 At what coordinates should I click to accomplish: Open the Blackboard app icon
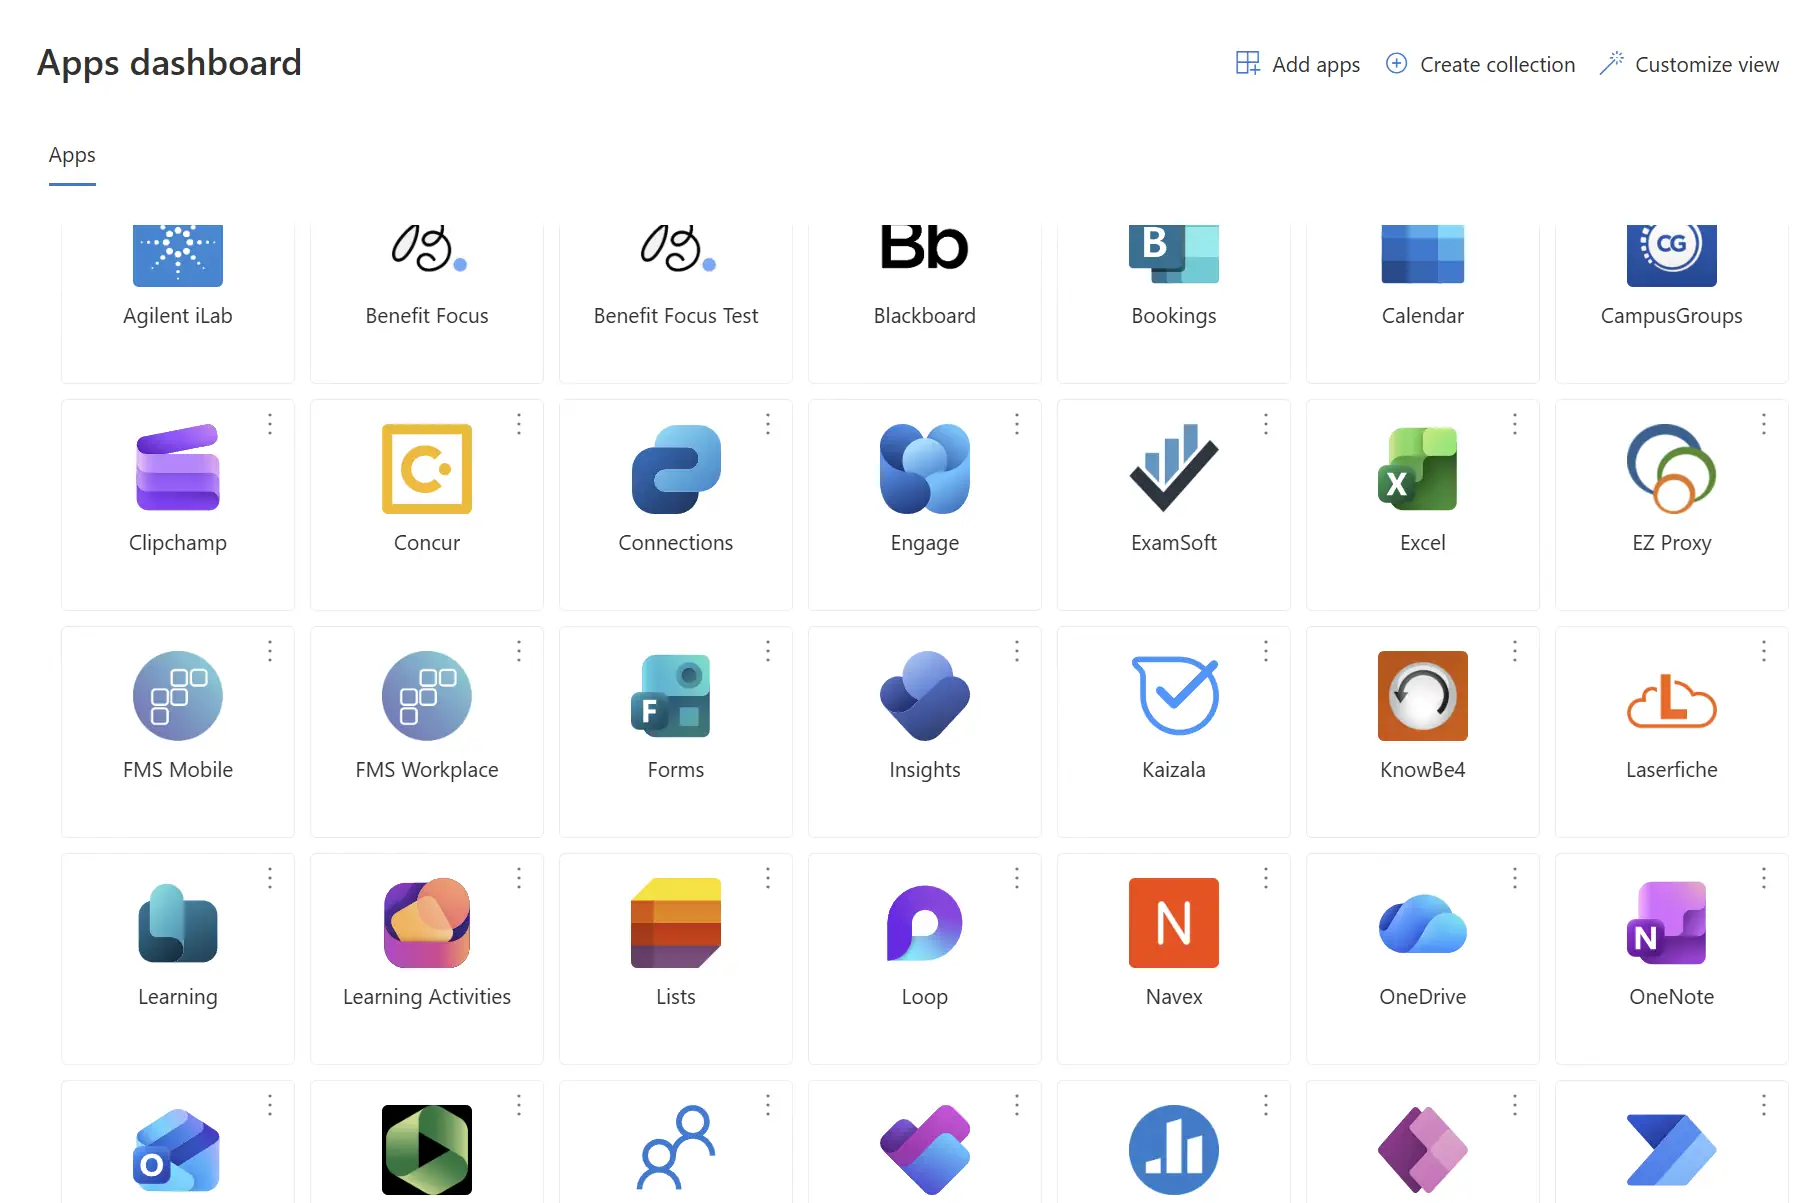click(x=925, y=248)
